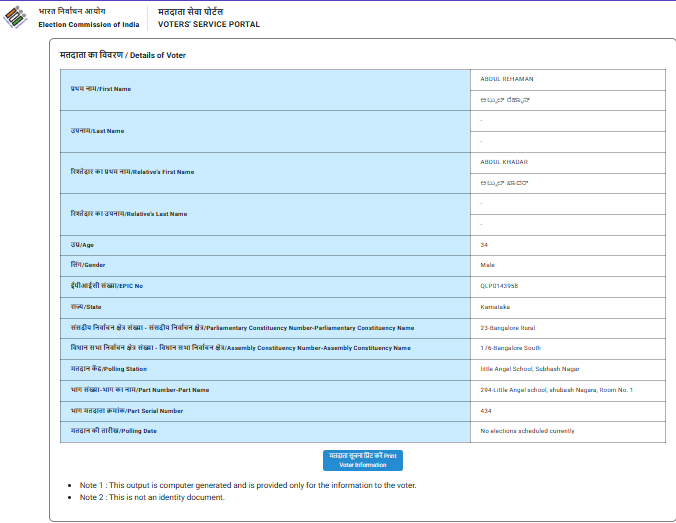The height and width of the screenshot is (523, 676).
Task: Click the Print Voter Information button
Action: (362, 460)
